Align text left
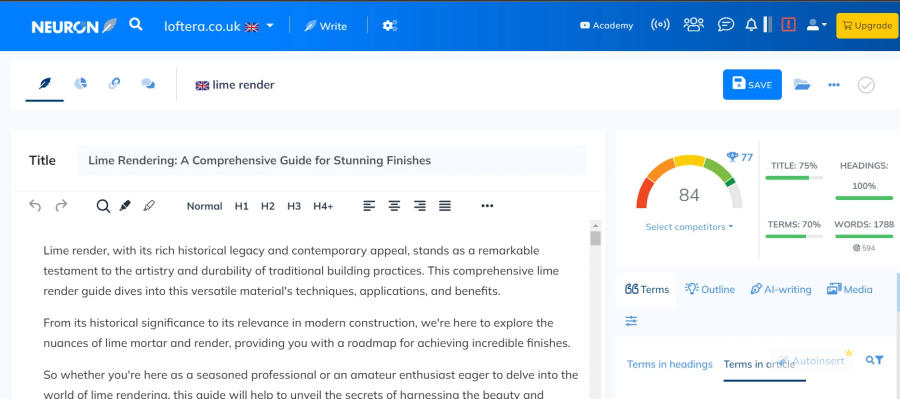This screenshot has width=900, height=399. click(369, 206)
